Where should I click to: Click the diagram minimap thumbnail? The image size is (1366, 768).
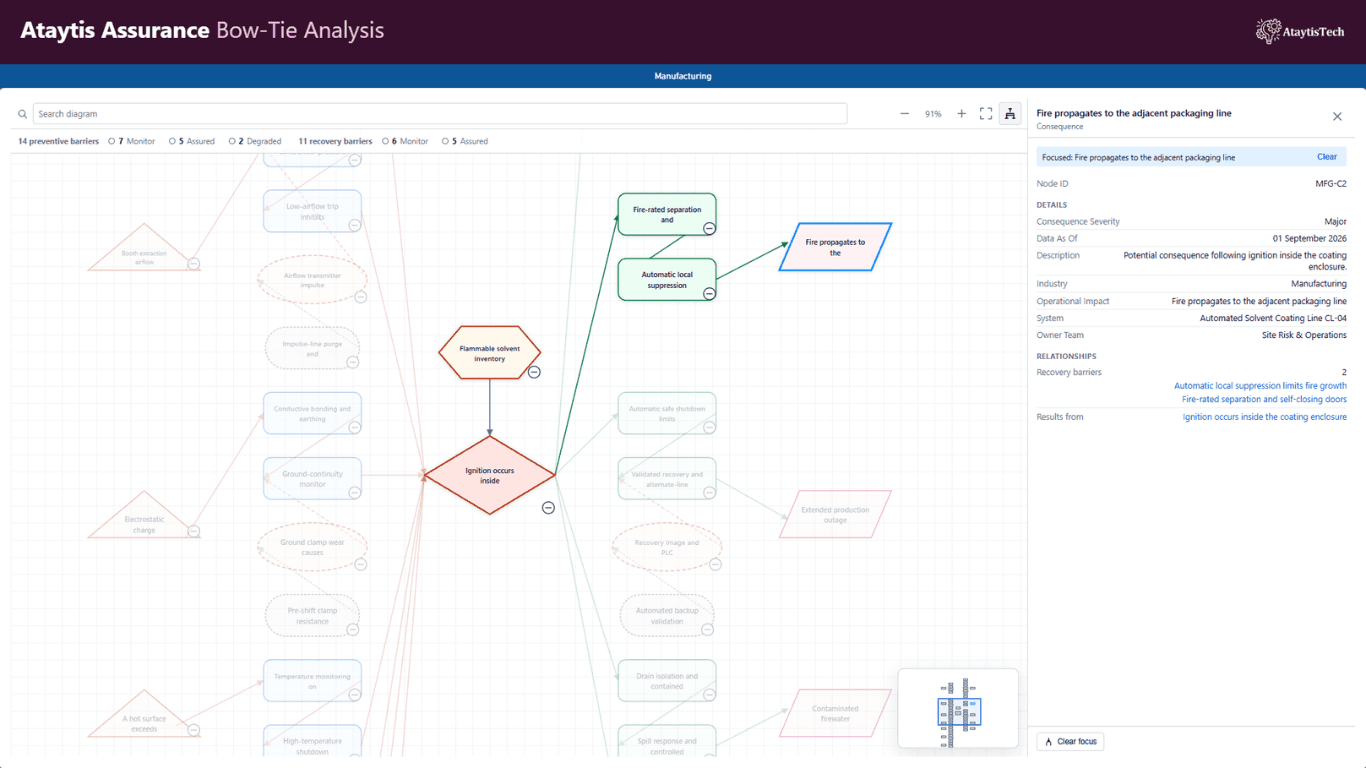coord(958,708)
